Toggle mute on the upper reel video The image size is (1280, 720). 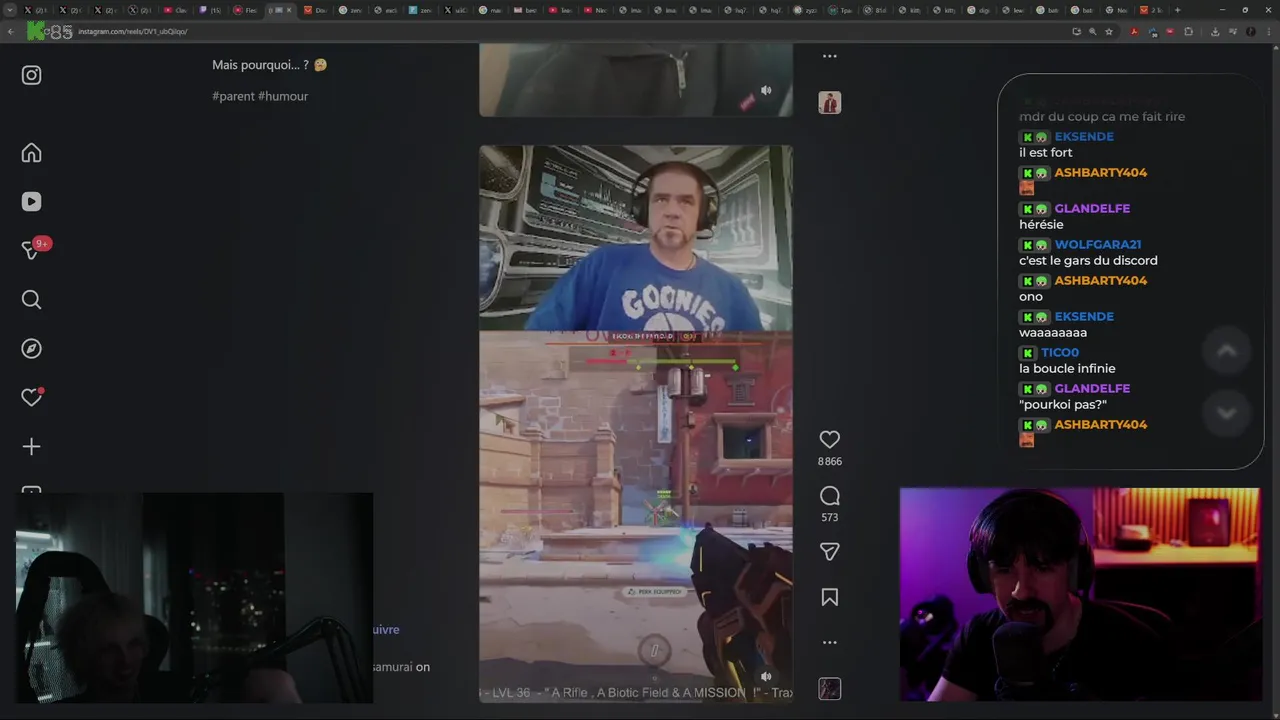tap(766, 90)
